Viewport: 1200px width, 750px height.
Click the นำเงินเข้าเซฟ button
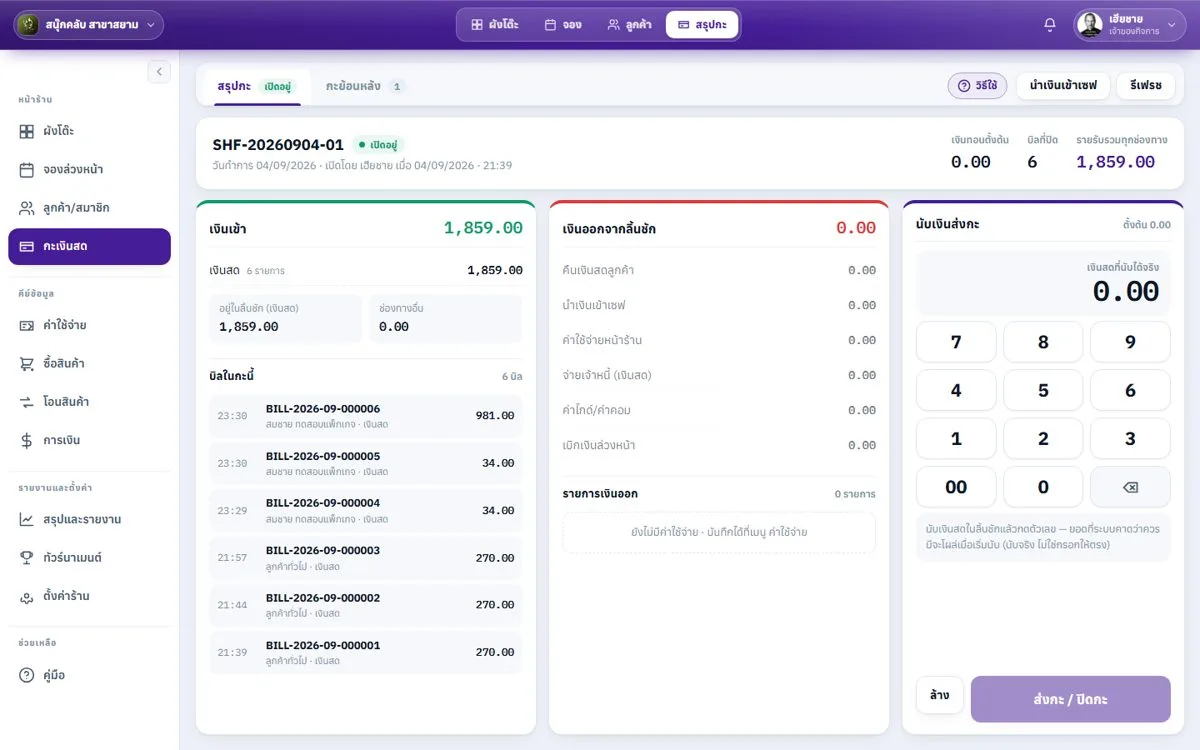click(x=1063, y=86)
